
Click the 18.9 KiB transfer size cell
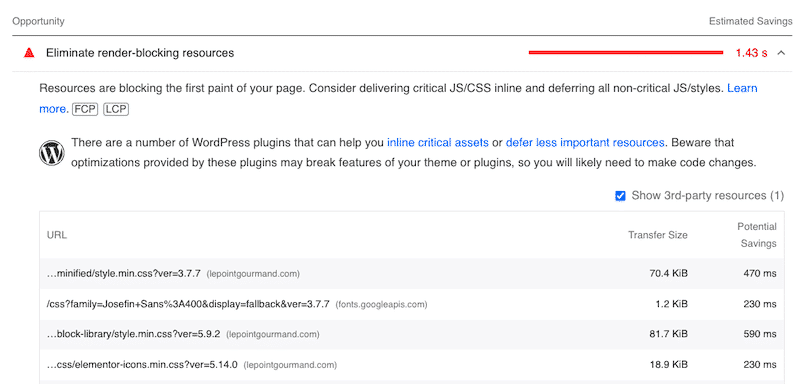pyautogui.click(x=668, y=365)
